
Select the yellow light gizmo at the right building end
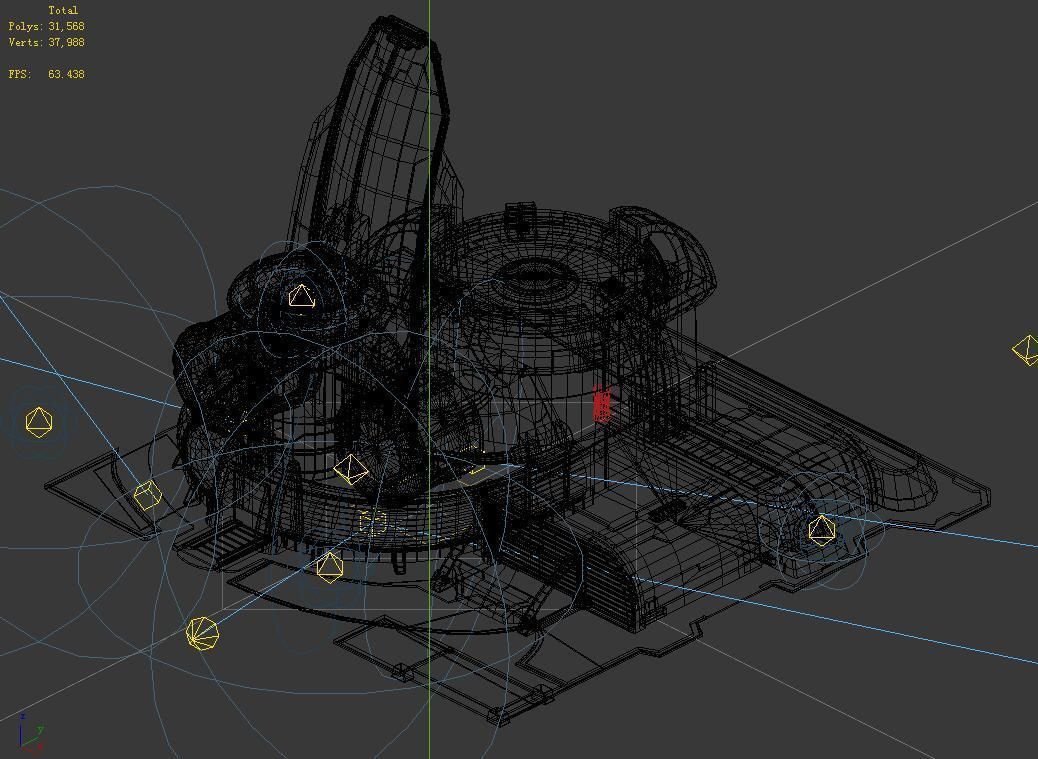pyautogui.click(x=822, y=531)
